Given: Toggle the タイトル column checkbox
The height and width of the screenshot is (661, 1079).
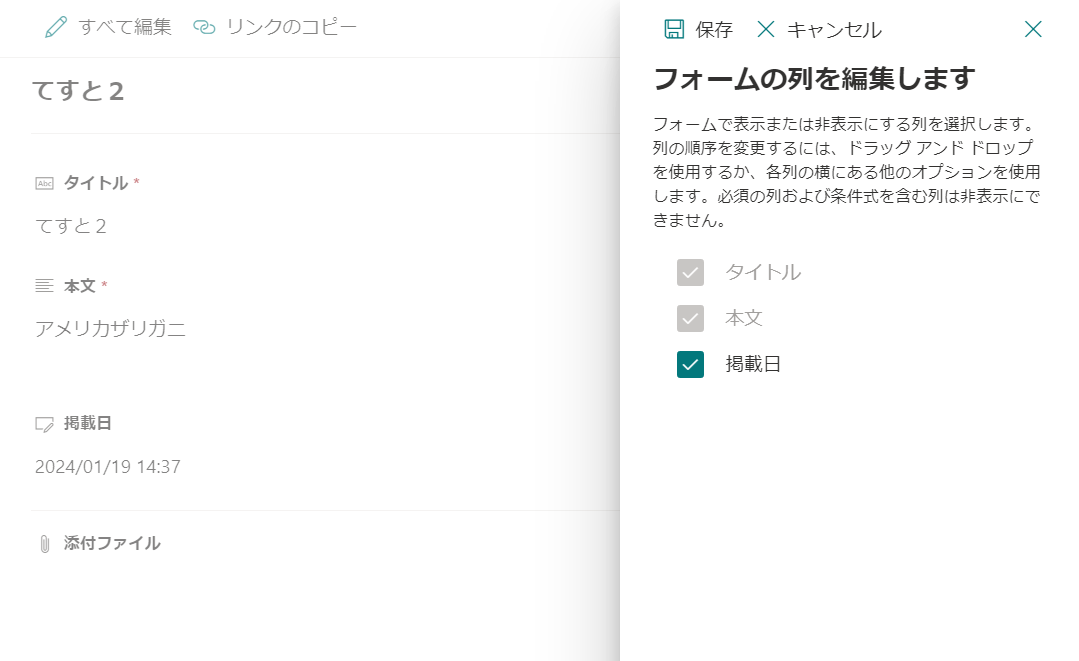Looking at the screenshot, I should [x=690, y=272].
